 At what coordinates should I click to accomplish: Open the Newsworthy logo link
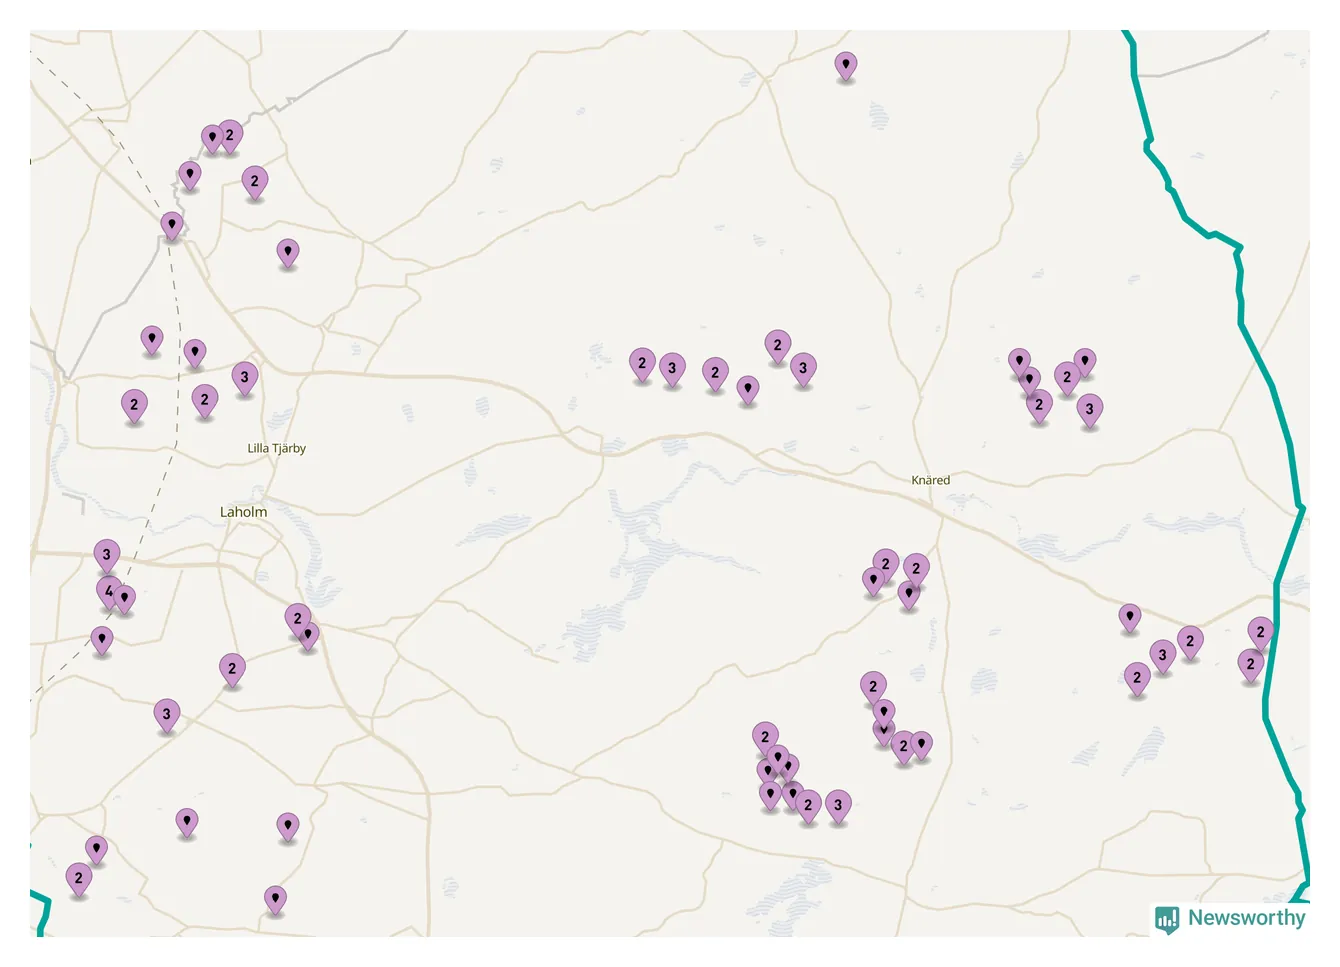1230,918
